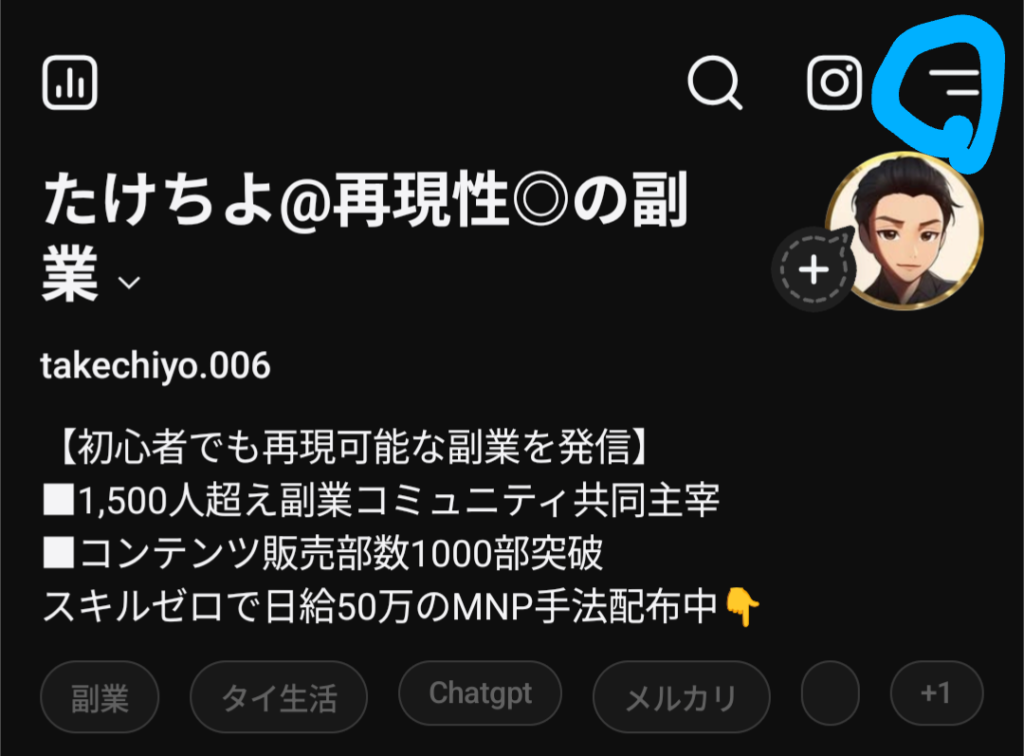Image resolution: width=1024 pixels, height=756 pixels.
Task: Tap the 1,500人超え副業コミュニティ bio line
Action: 381,501
